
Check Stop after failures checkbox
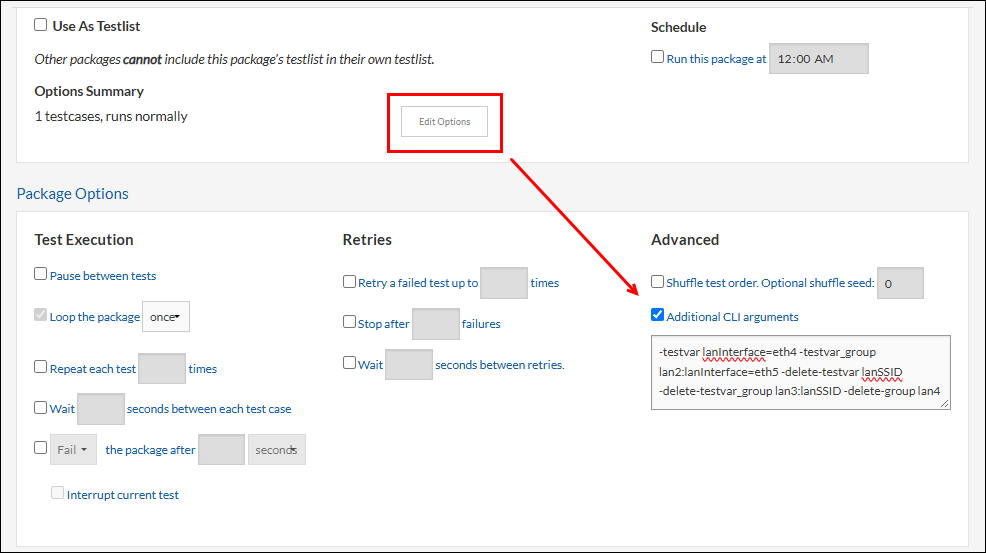349,322
